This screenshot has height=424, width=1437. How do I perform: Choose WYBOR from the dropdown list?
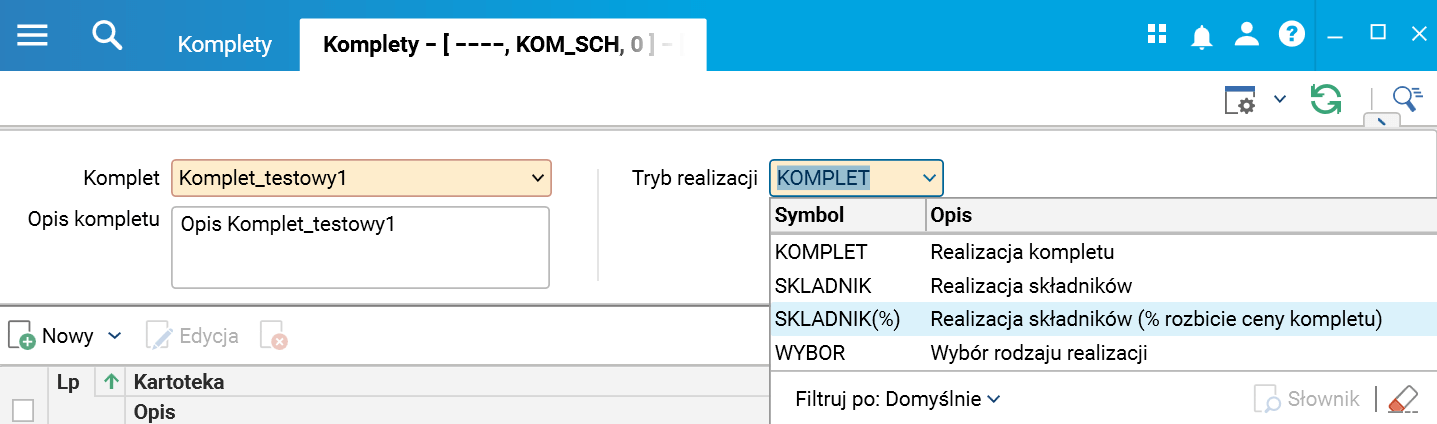[810, 352]
